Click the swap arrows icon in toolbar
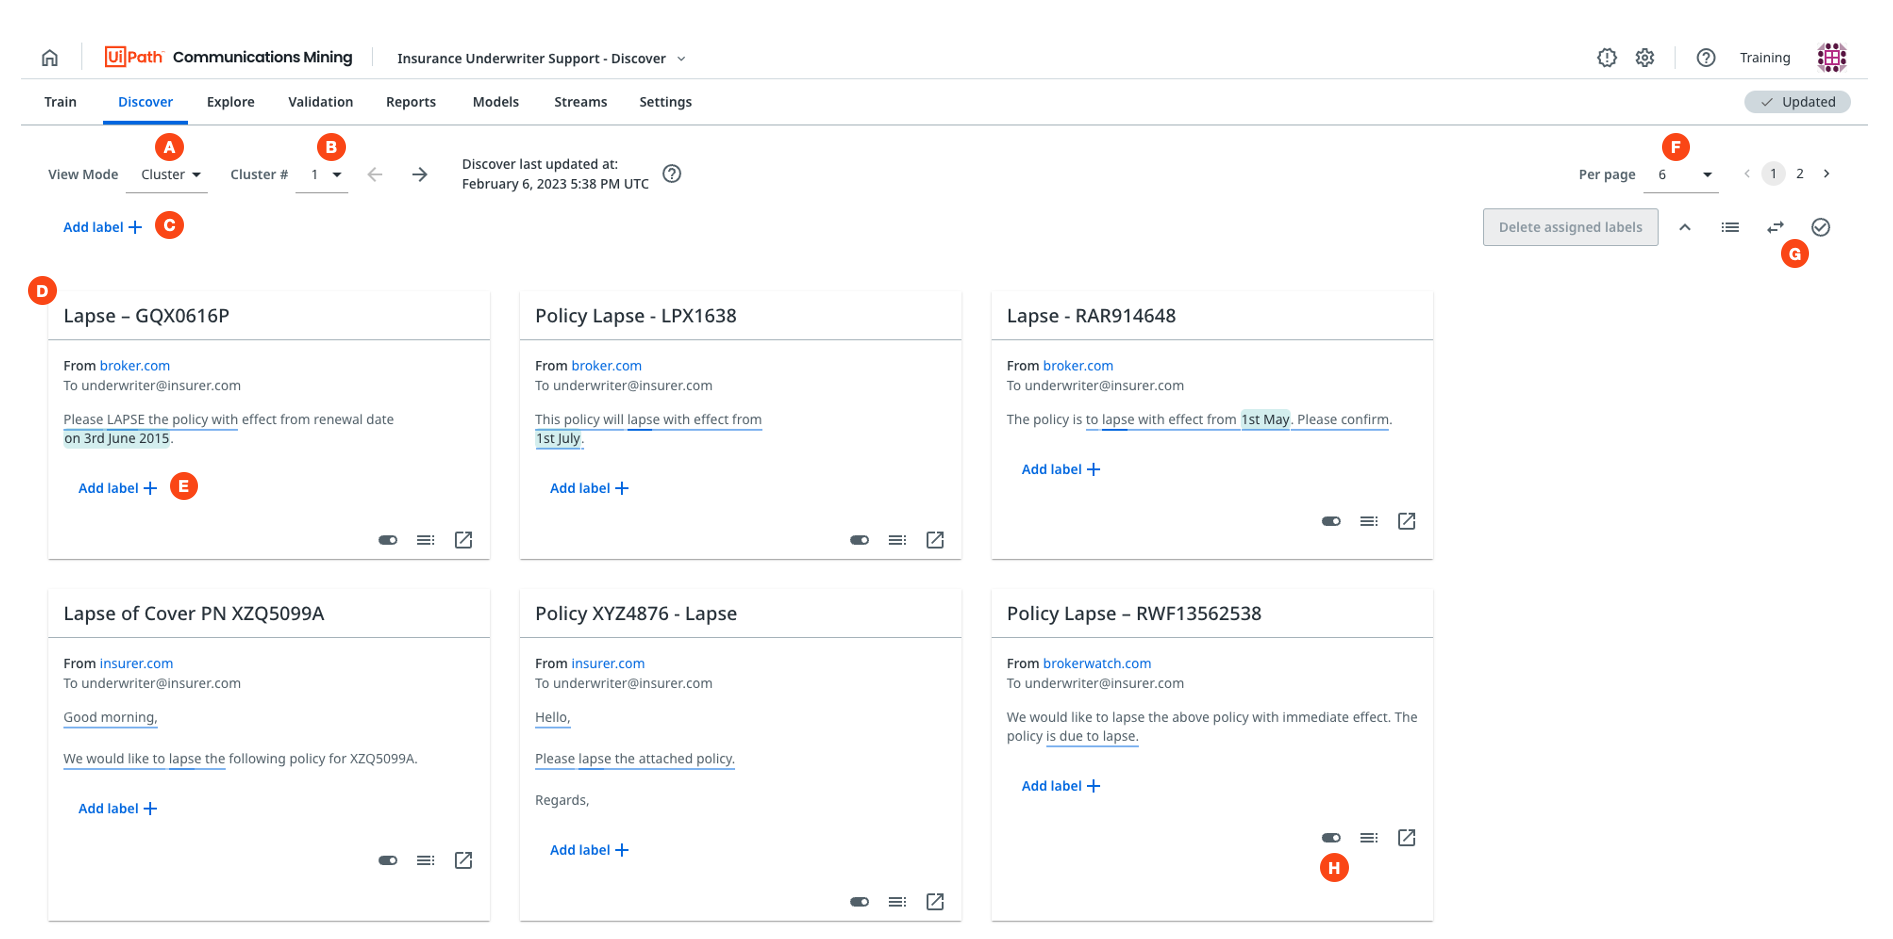The height and width of the screenshot is (939, 1893). (x=1775, y=228)
